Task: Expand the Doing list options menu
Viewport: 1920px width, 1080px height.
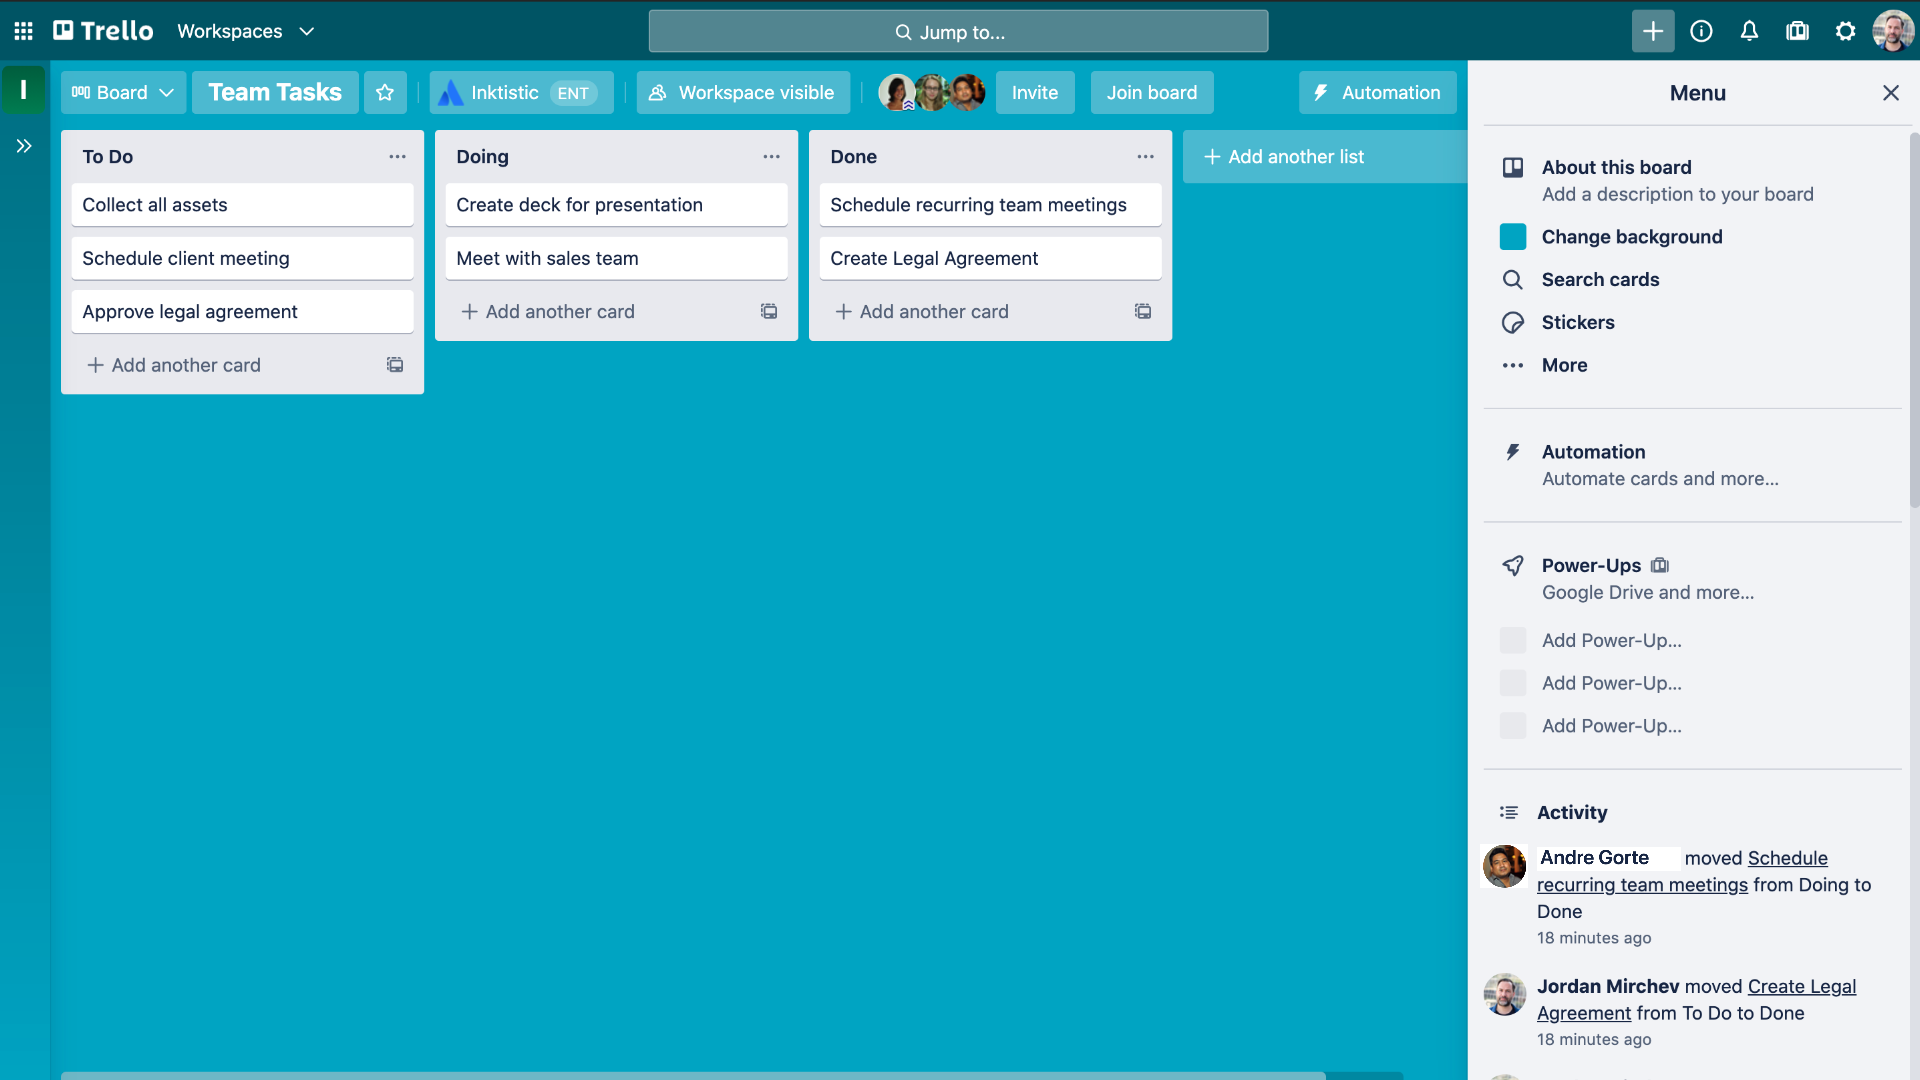Action: point(769,156)
